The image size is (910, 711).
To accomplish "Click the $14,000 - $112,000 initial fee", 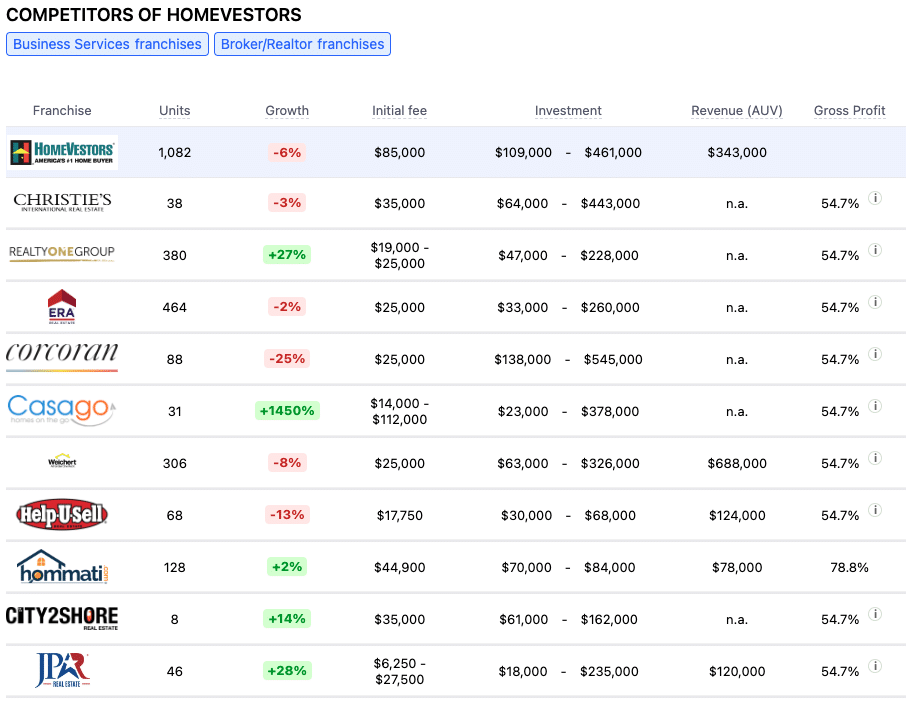I will [399, 411].
